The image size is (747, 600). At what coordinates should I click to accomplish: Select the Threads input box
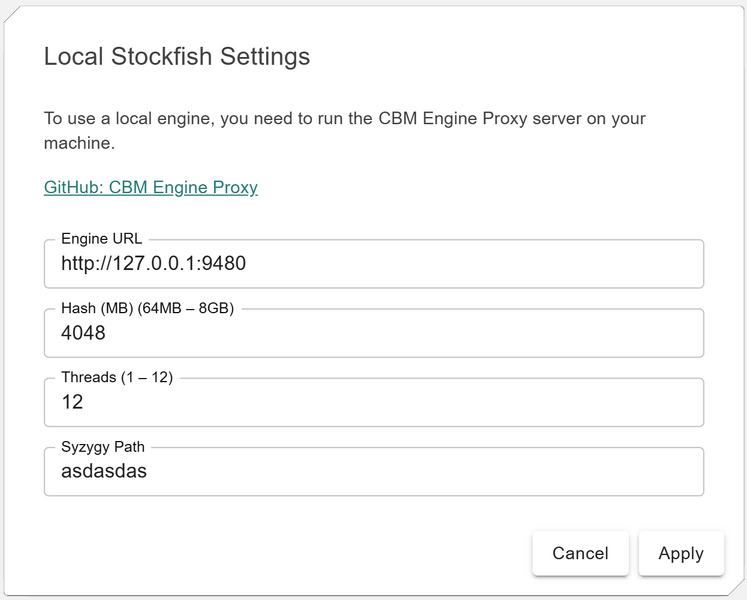click(x=373, y=402)
